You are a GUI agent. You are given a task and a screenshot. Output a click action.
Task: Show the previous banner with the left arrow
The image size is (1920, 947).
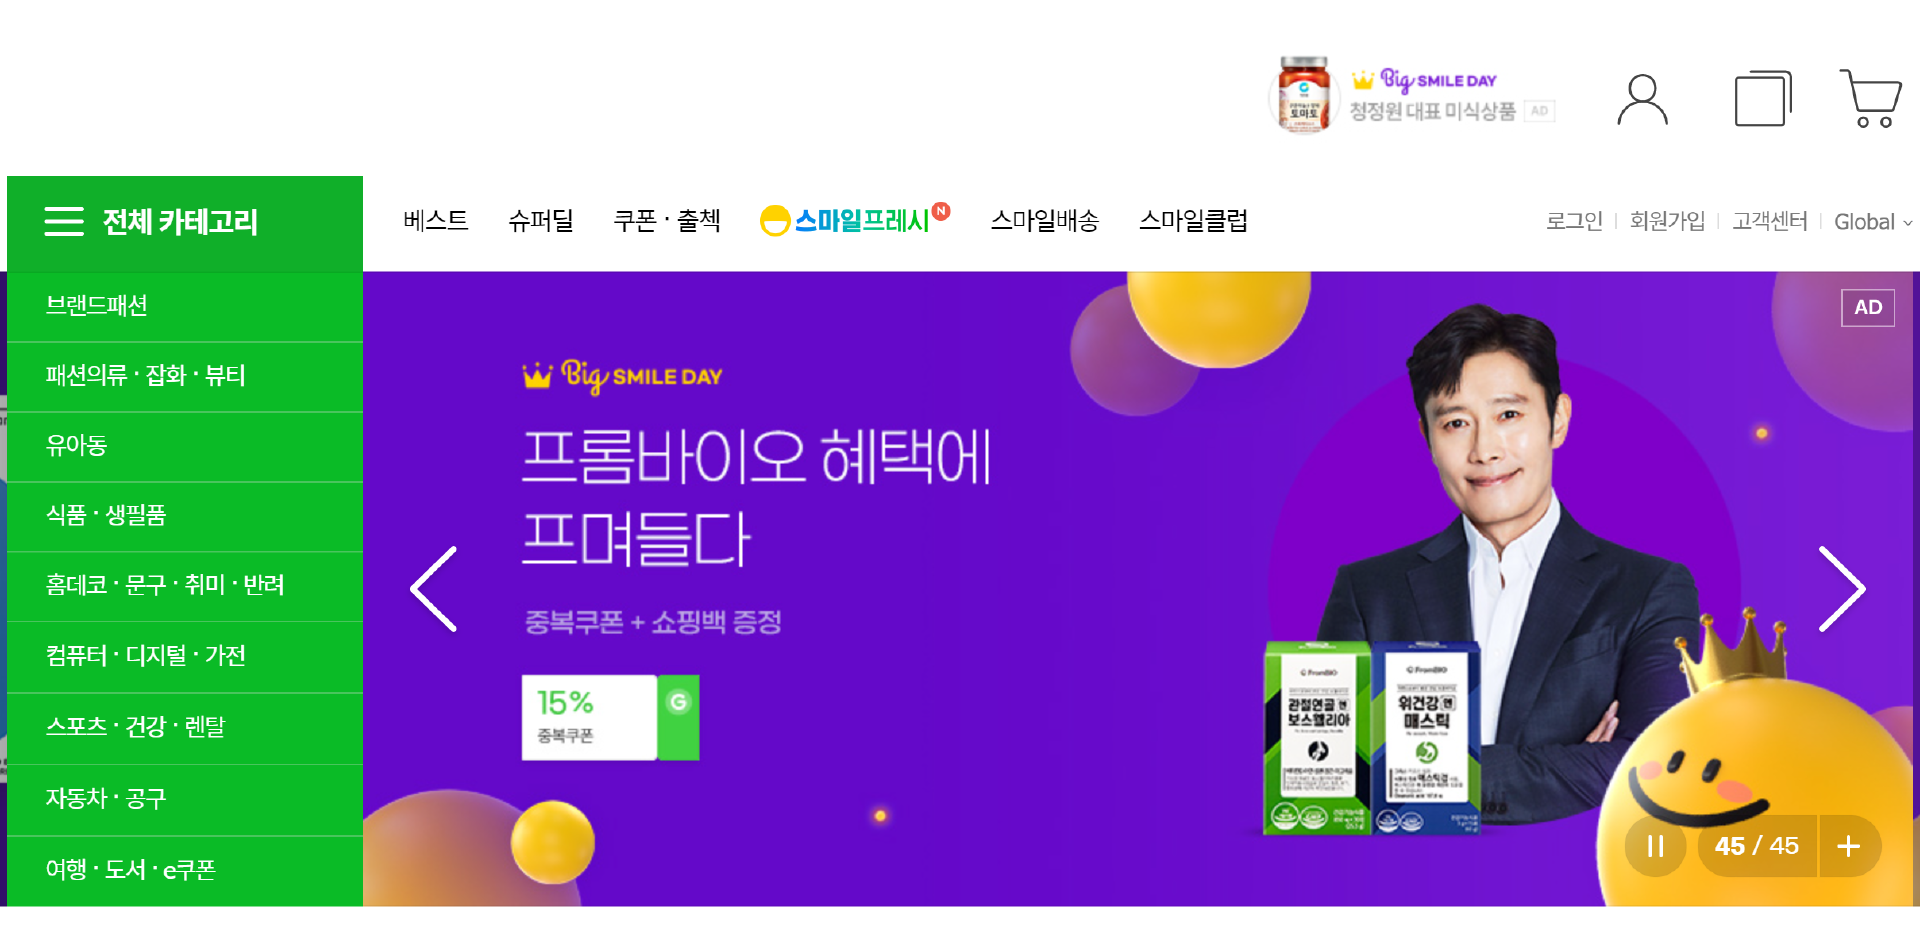coord(434,589)
